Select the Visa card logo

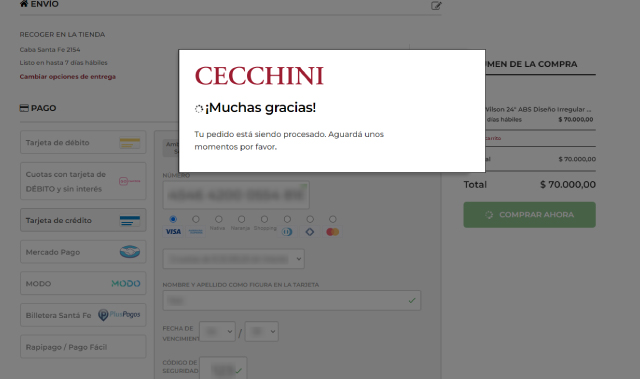tap(173, 232)
